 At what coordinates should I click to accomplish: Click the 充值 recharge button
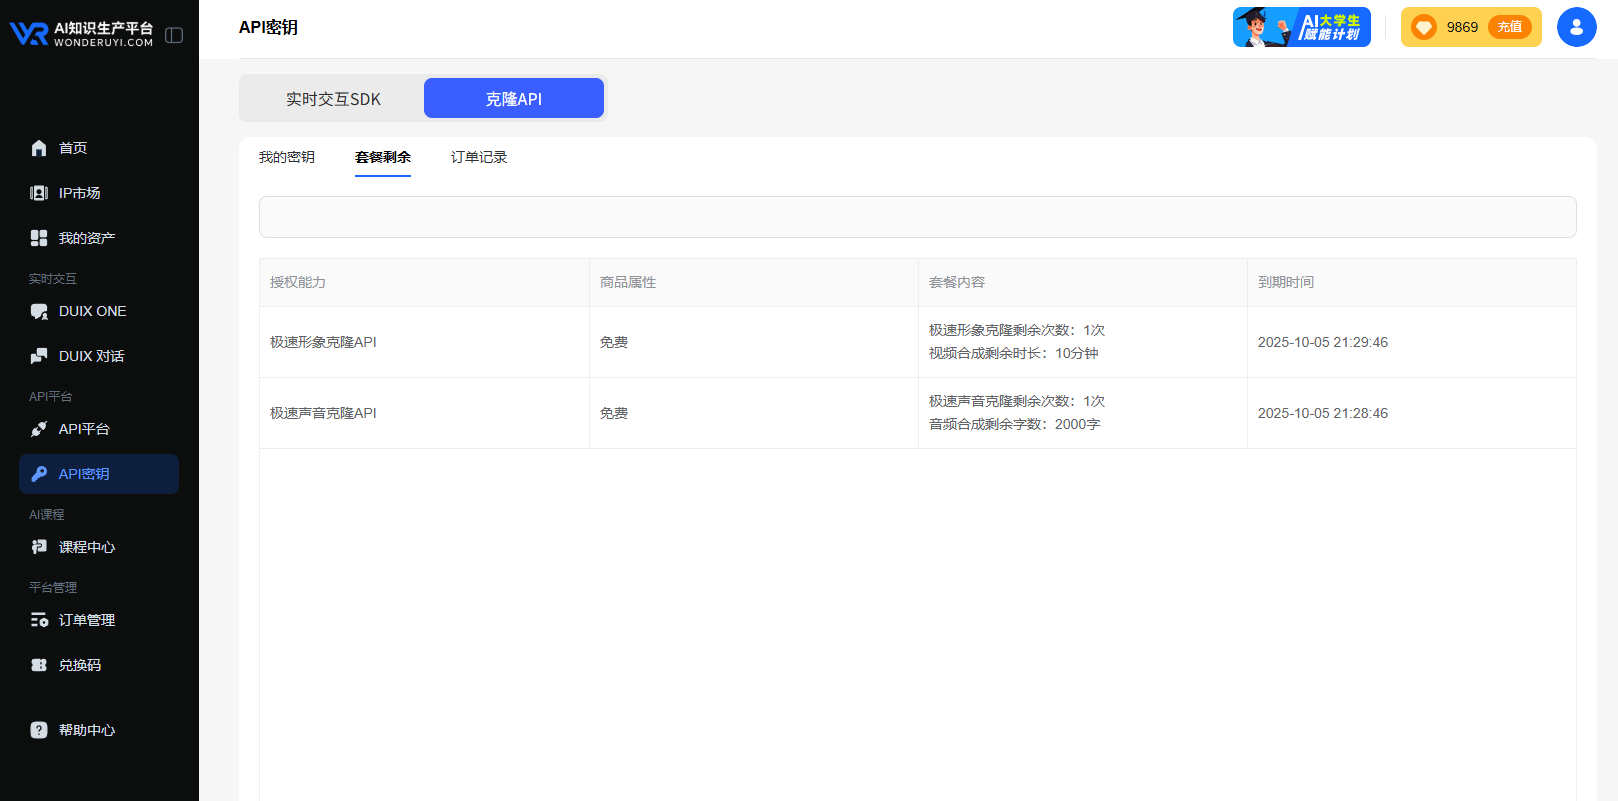tap(1509, 27)
